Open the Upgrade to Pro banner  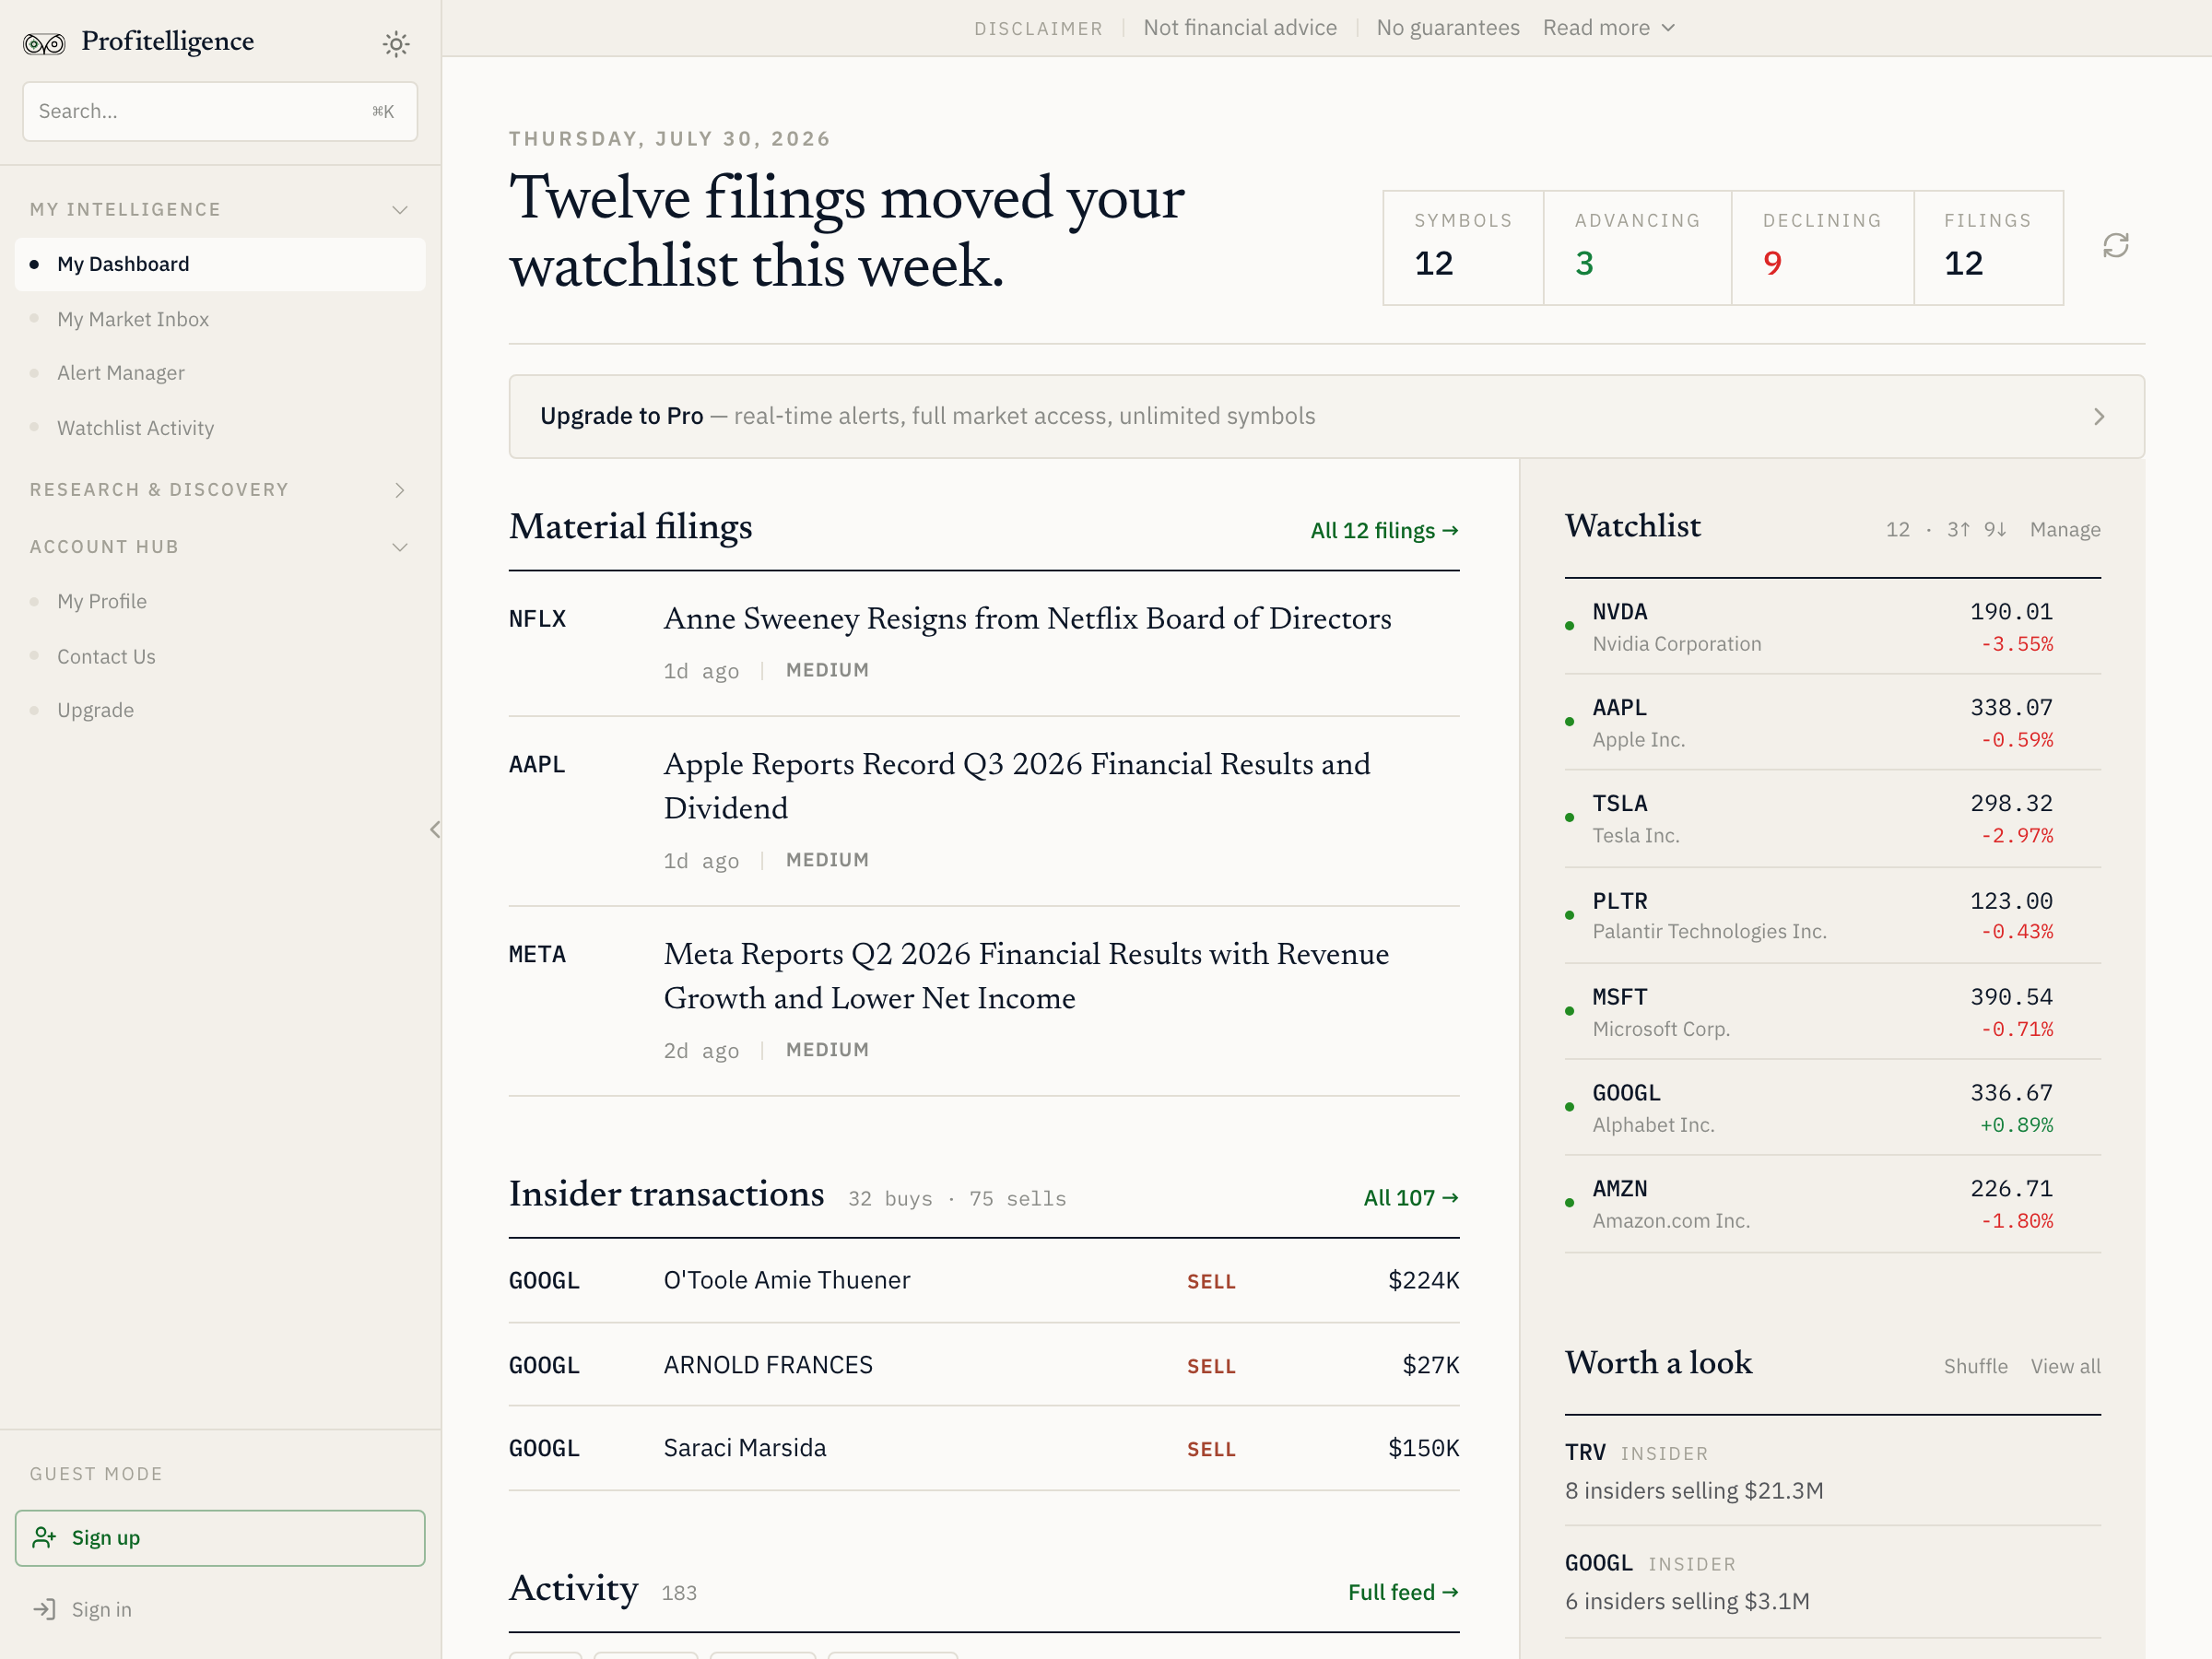1326,416
